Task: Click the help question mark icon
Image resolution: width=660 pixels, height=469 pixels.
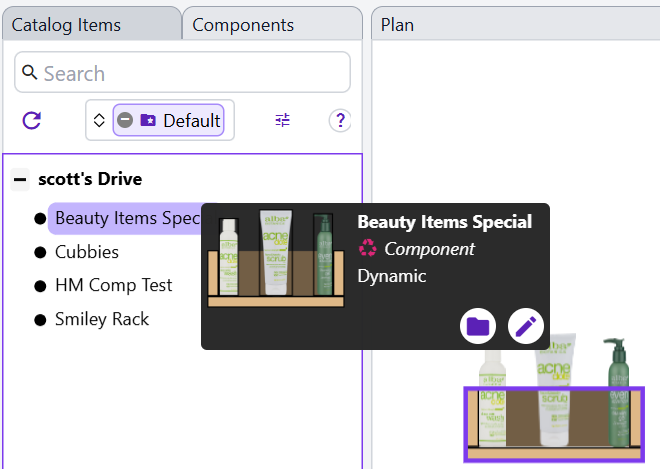Action: point(340,121)
